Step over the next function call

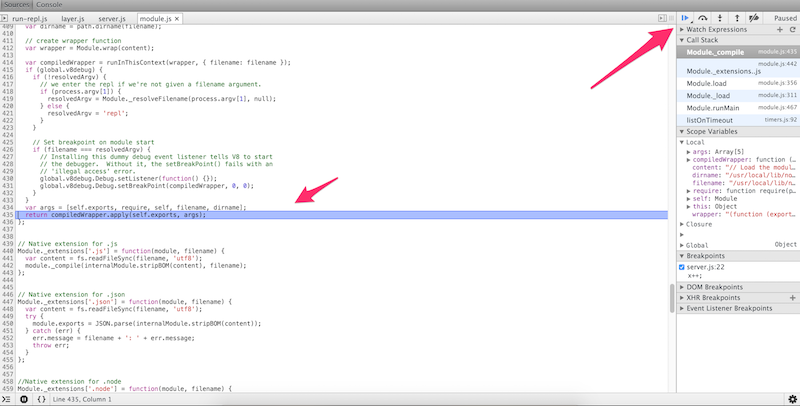coord(703,18)
